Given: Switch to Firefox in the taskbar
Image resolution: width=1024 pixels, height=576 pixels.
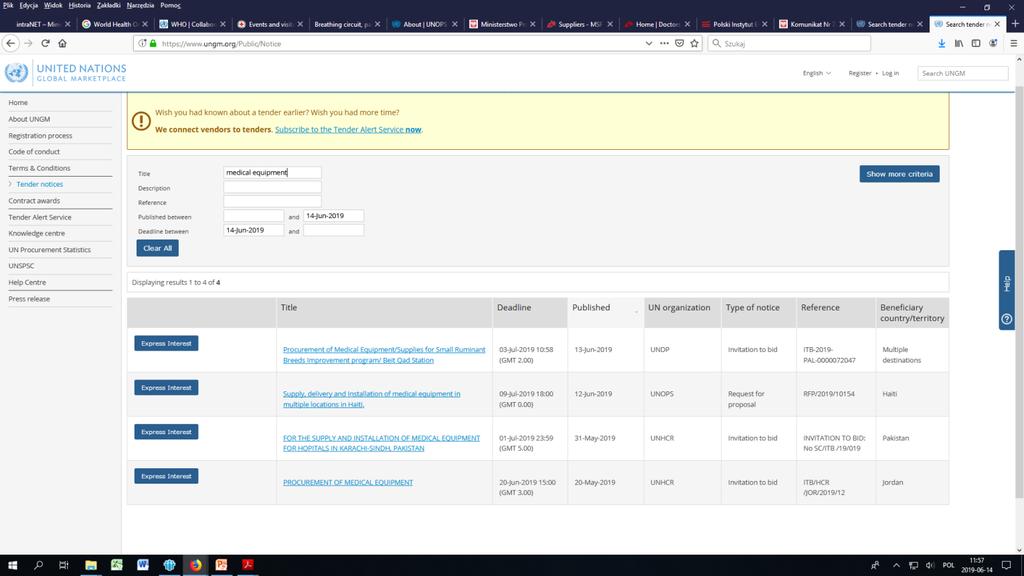Looking at the screenshot, I should point(195,565).
